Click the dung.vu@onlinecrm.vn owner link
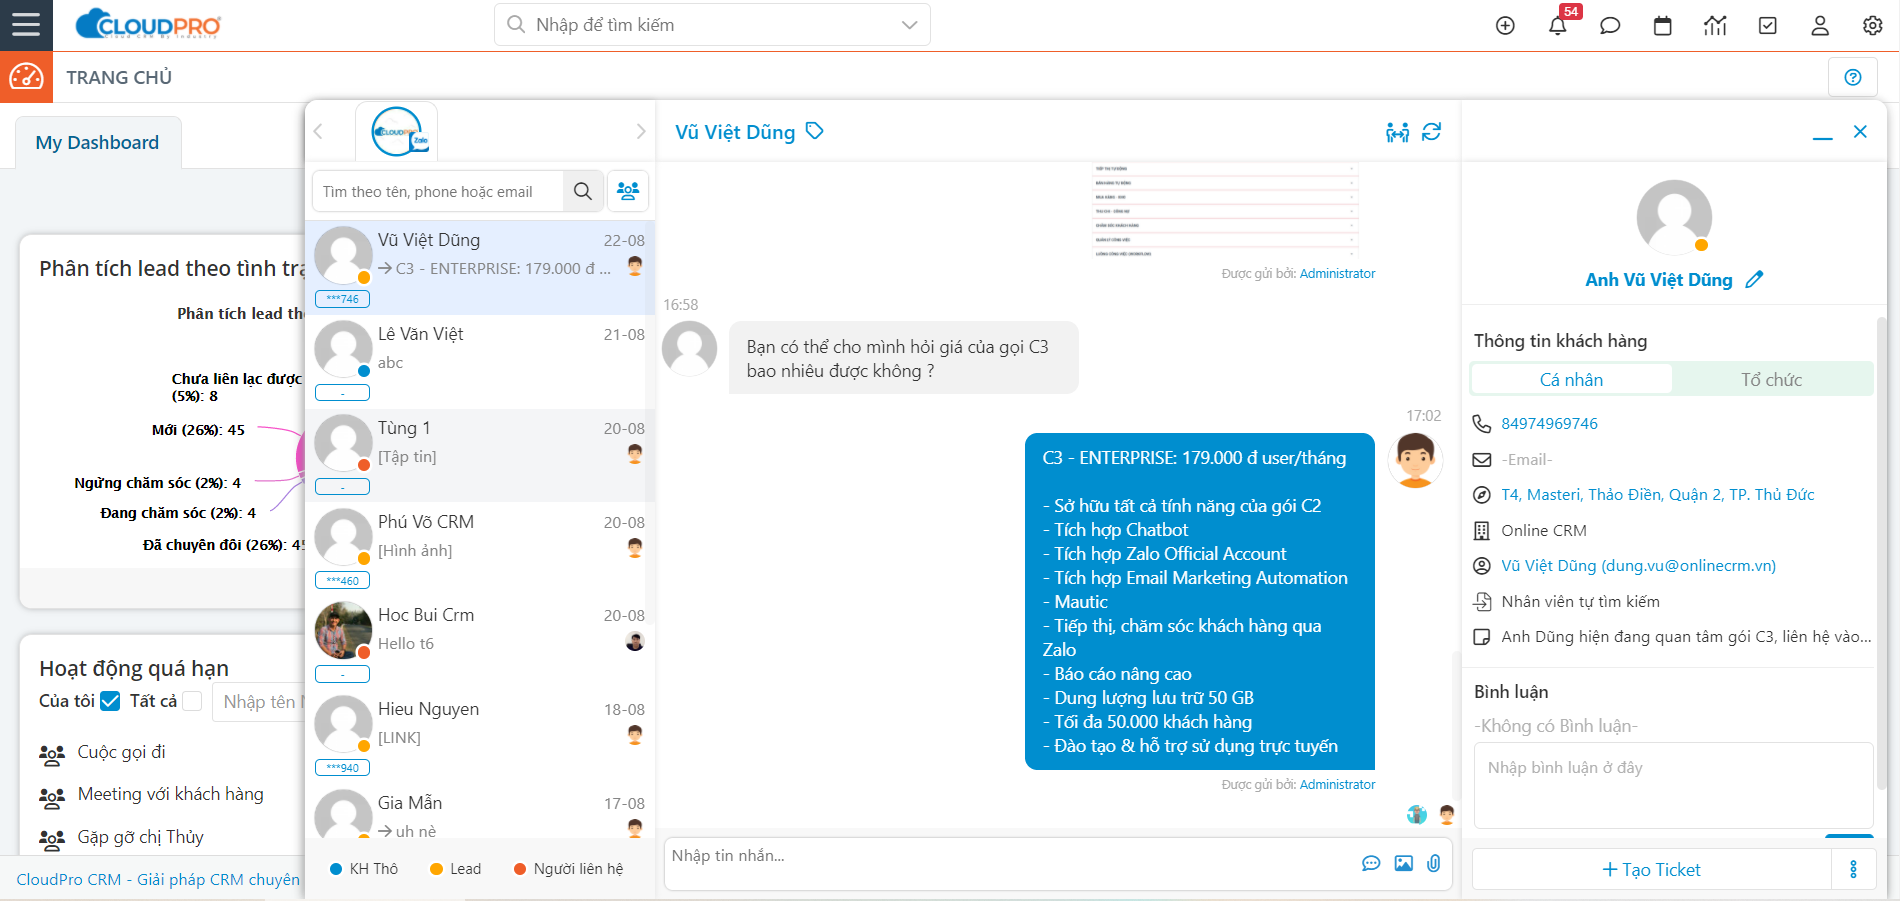 click(1638, 566)
